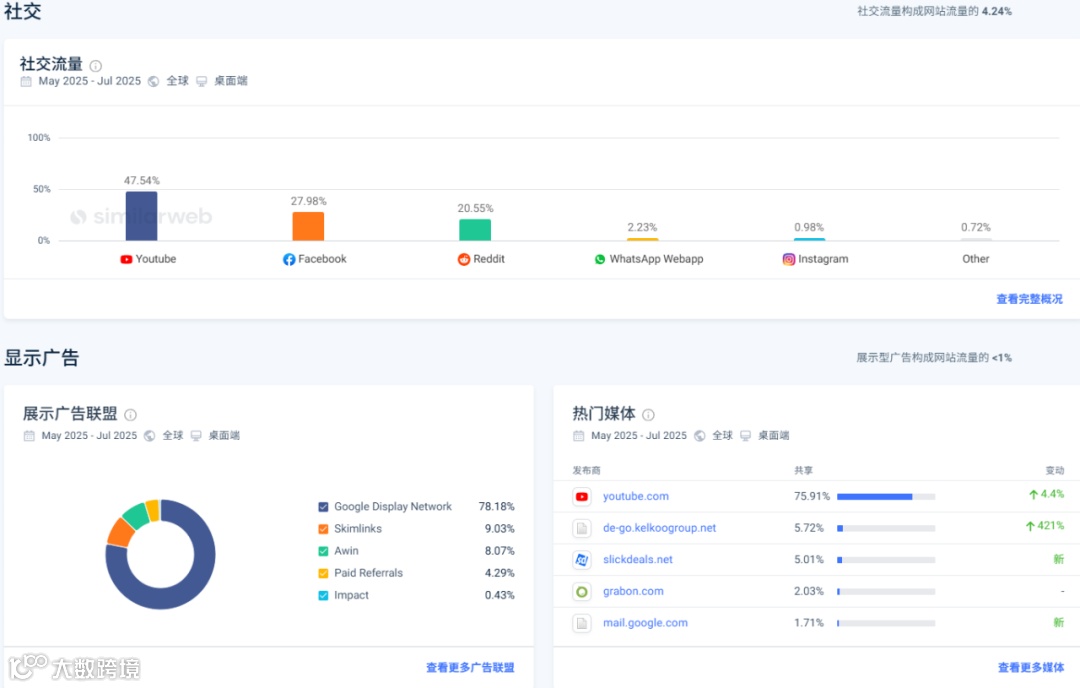Click the desktop icon in 热门媒体 panel

point(745,436)
